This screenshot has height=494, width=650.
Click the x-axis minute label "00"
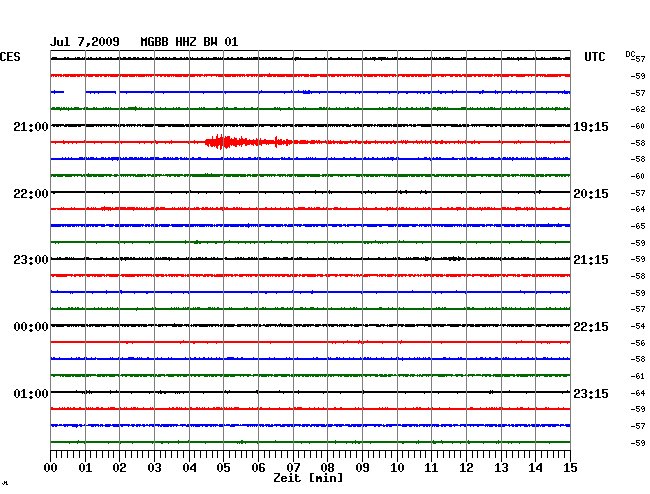[51, 468]
